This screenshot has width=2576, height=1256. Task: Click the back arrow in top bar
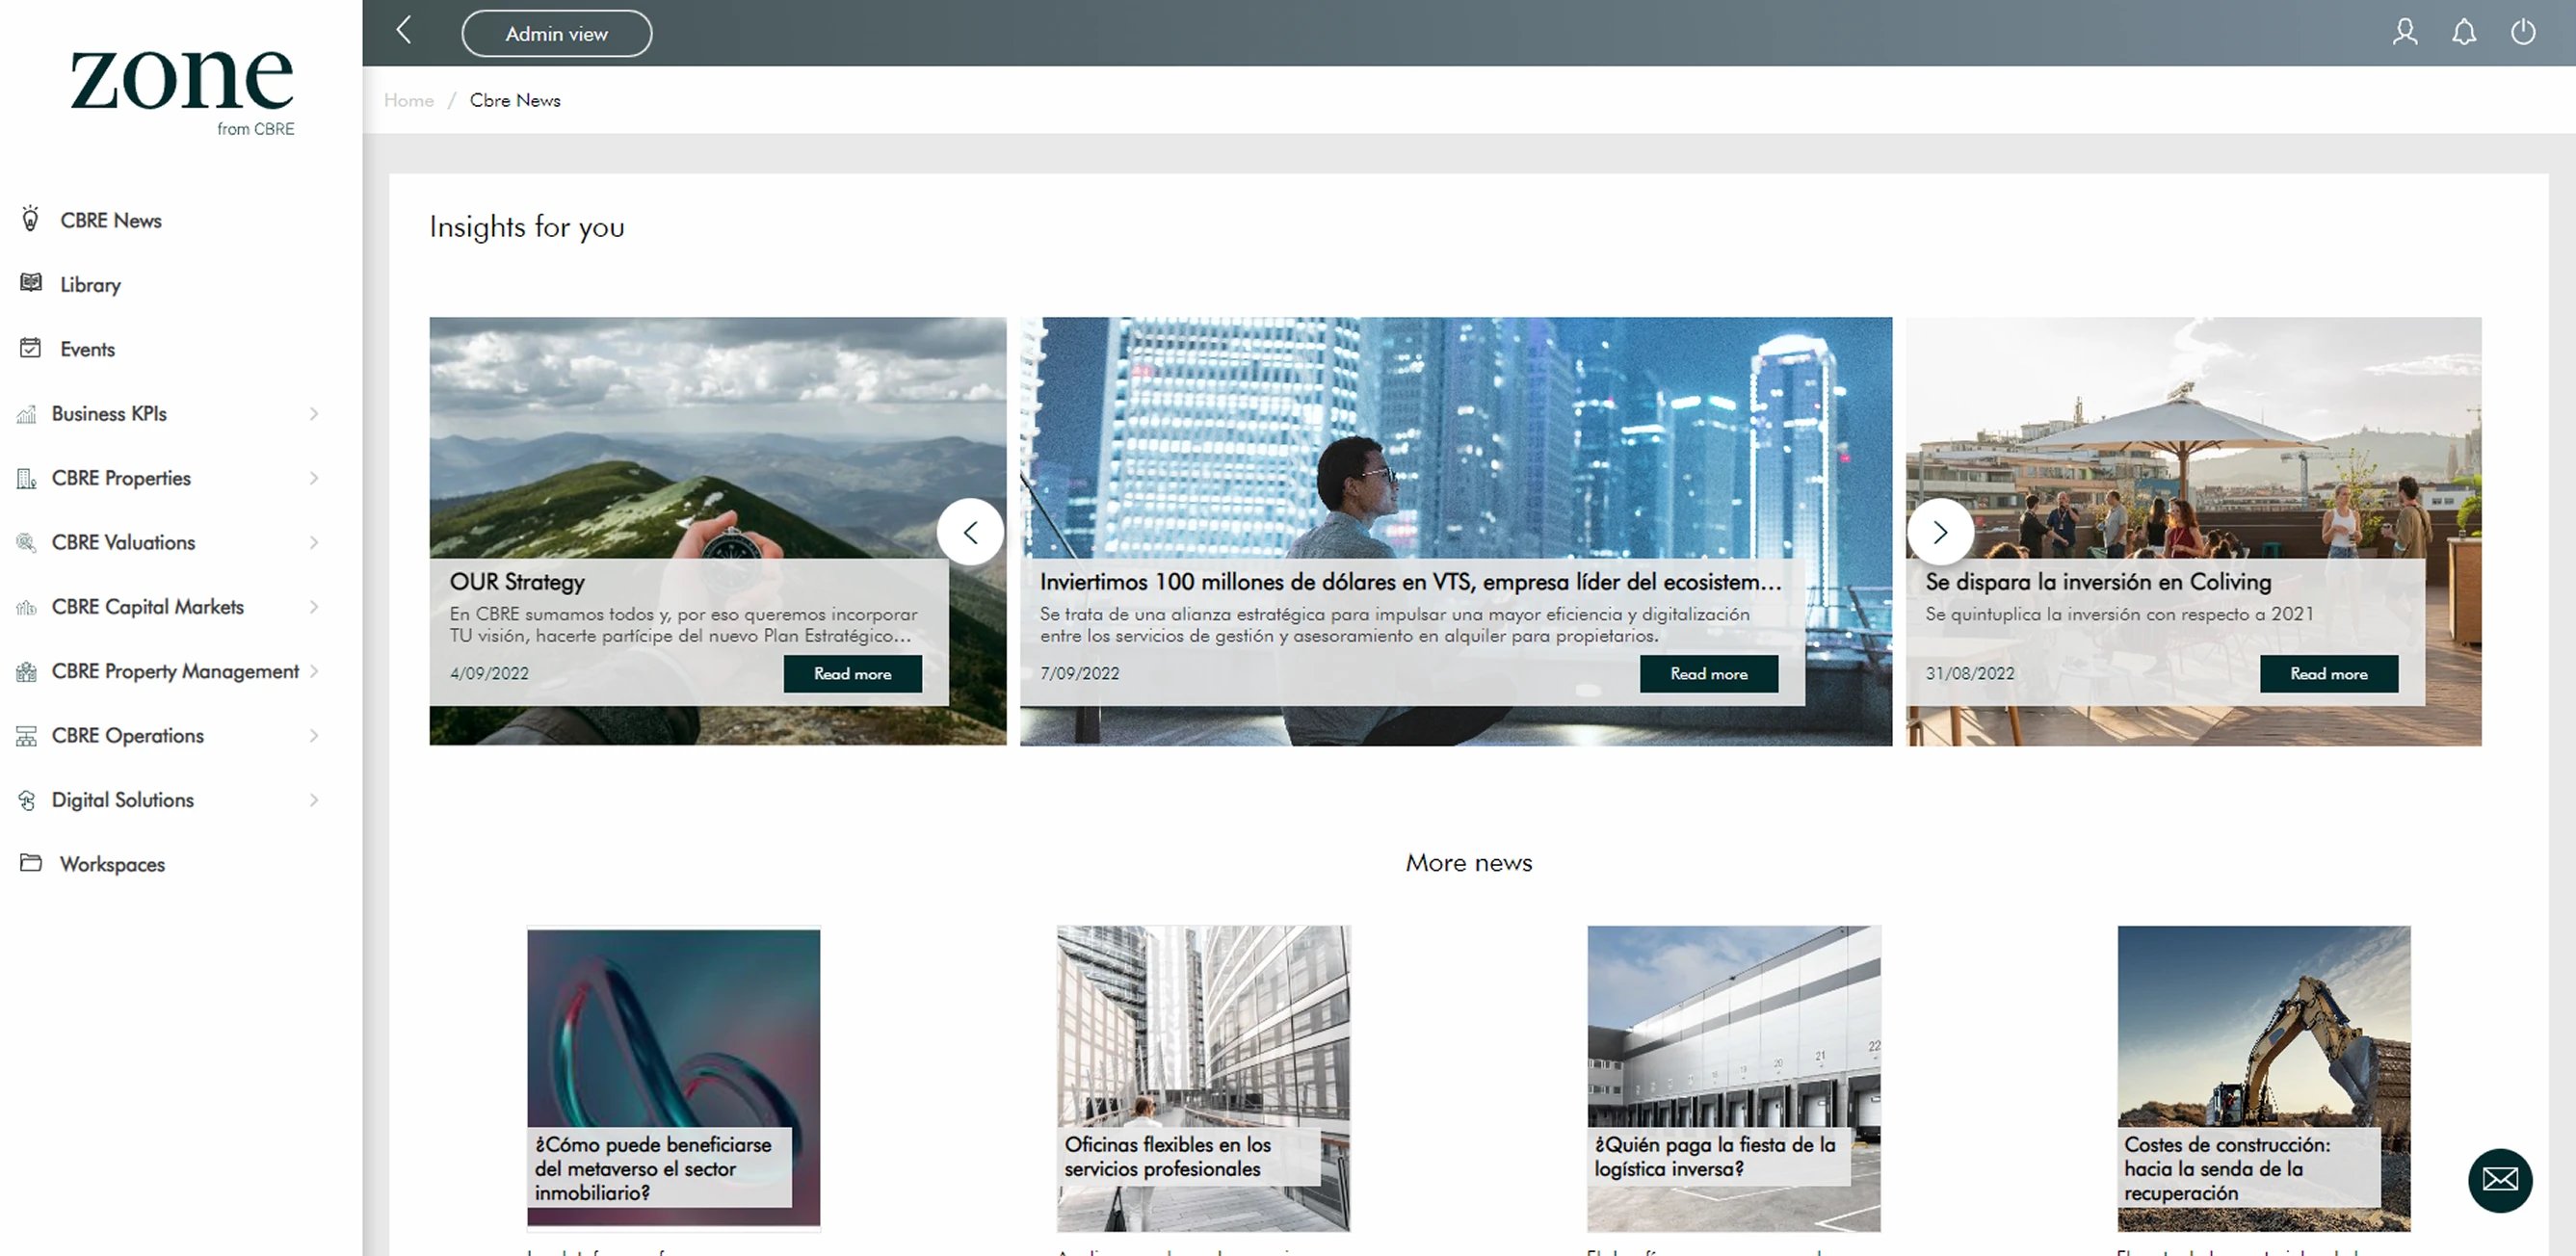pos(404,30)
